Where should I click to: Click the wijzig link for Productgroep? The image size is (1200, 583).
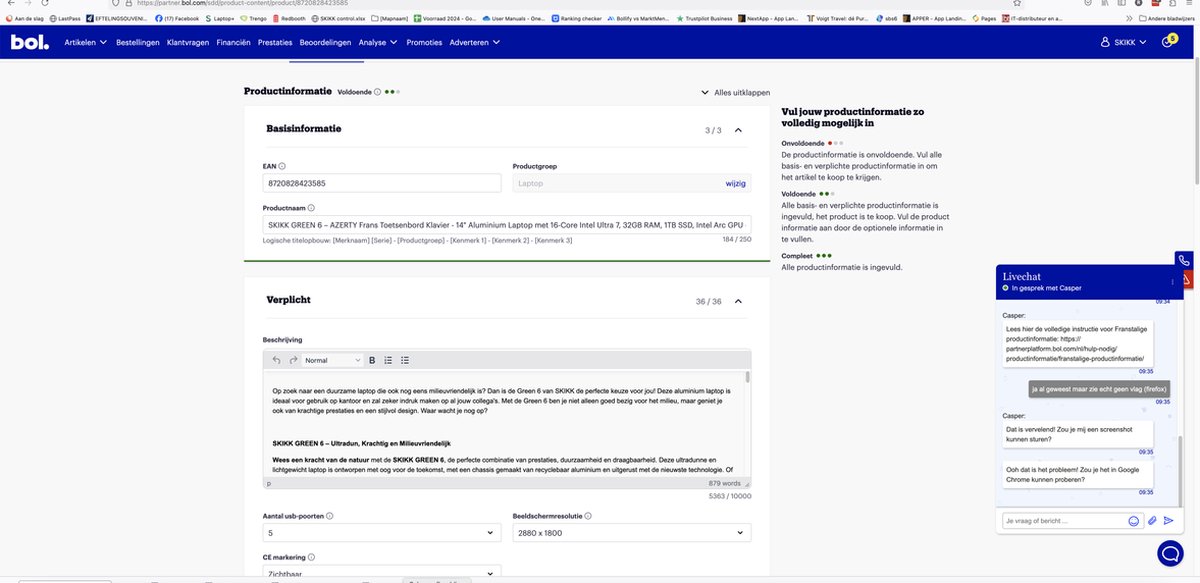[735, 183]
